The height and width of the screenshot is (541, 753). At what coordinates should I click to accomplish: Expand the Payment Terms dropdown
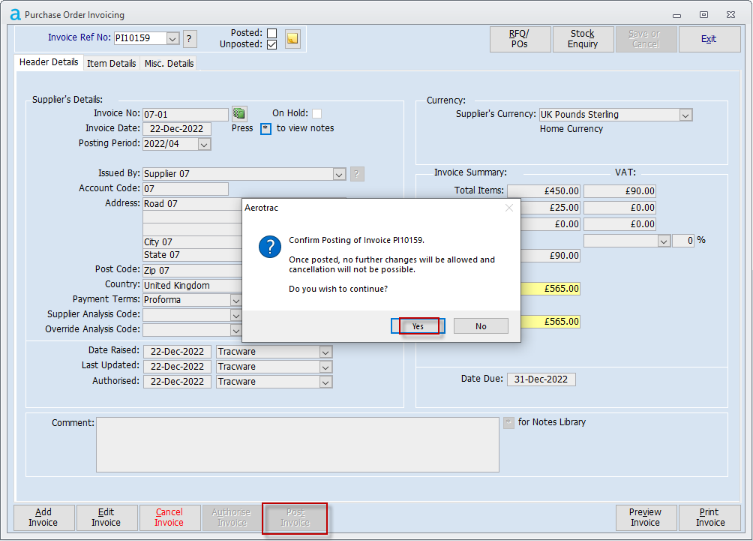[235, 301]
